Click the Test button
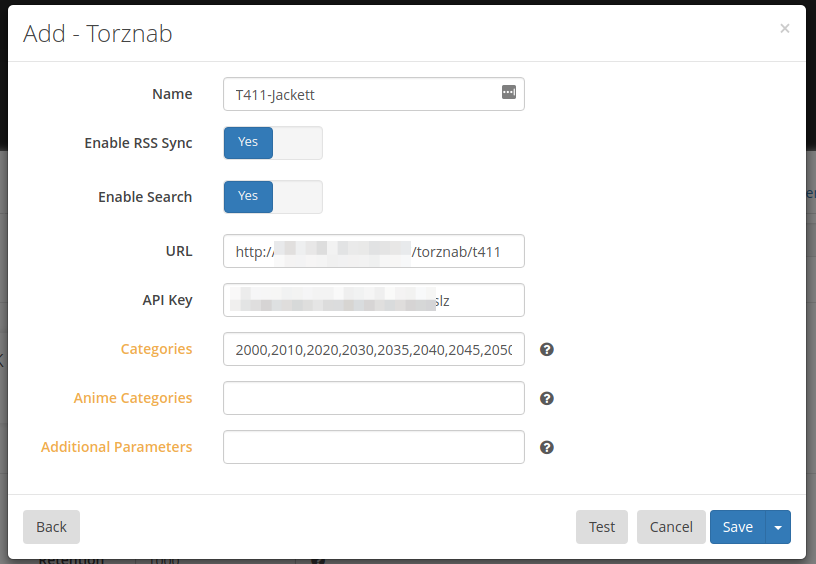This screenshot has height=564, width=816. click(602, 527)
